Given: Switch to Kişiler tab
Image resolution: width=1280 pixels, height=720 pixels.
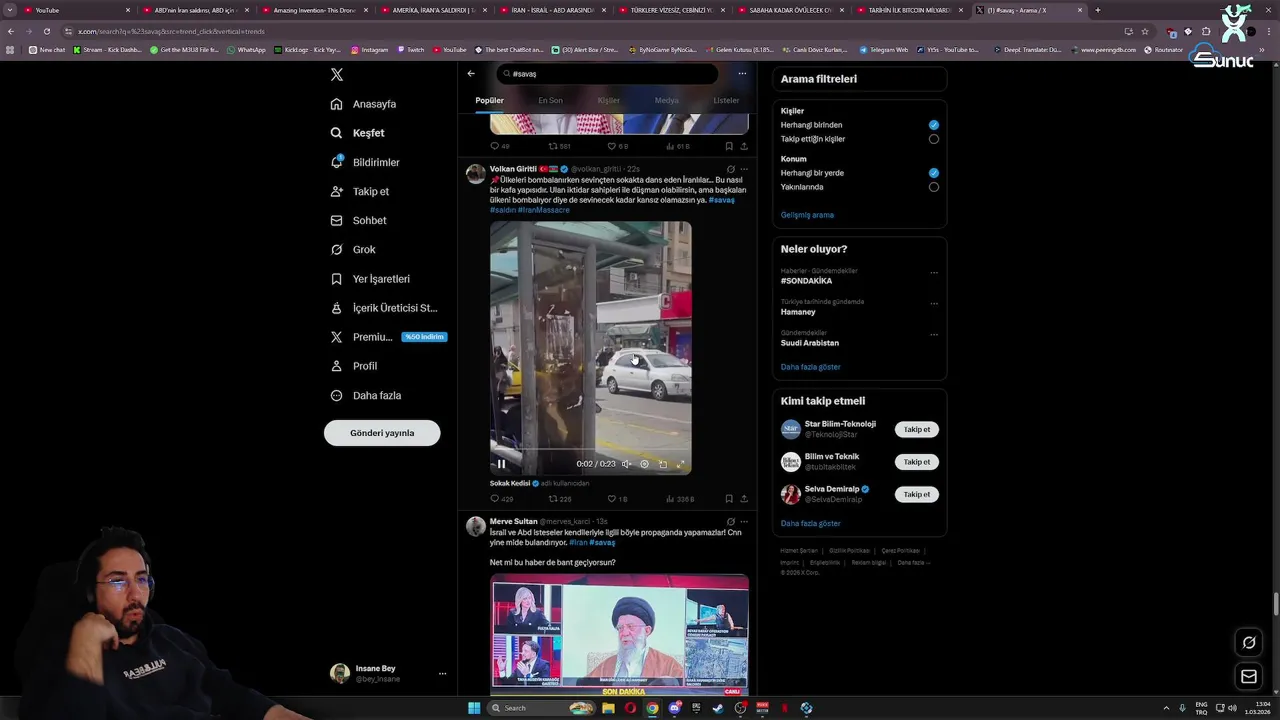Looking at the screenshot, I should [609, 100].
